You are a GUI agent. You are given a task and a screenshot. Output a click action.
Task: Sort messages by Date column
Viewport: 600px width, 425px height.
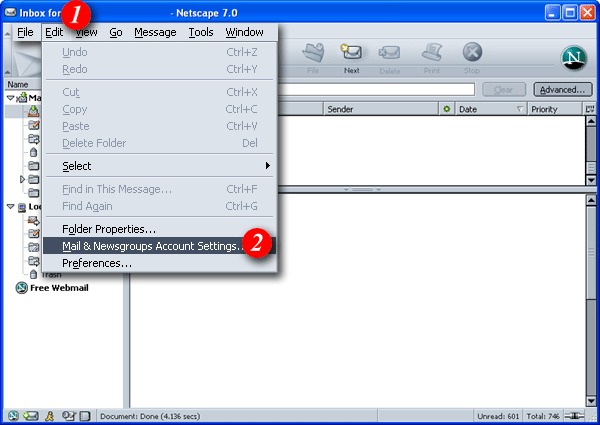point(483,109)
